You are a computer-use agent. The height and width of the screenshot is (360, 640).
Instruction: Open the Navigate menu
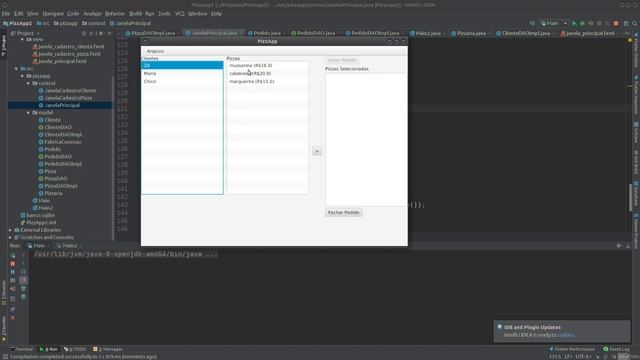click(53, 14)
